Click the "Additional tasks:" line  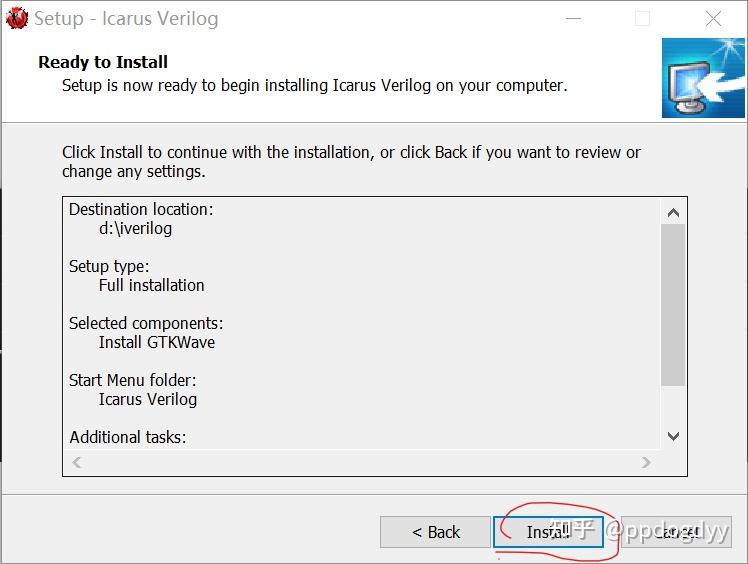tap(128, 437)
